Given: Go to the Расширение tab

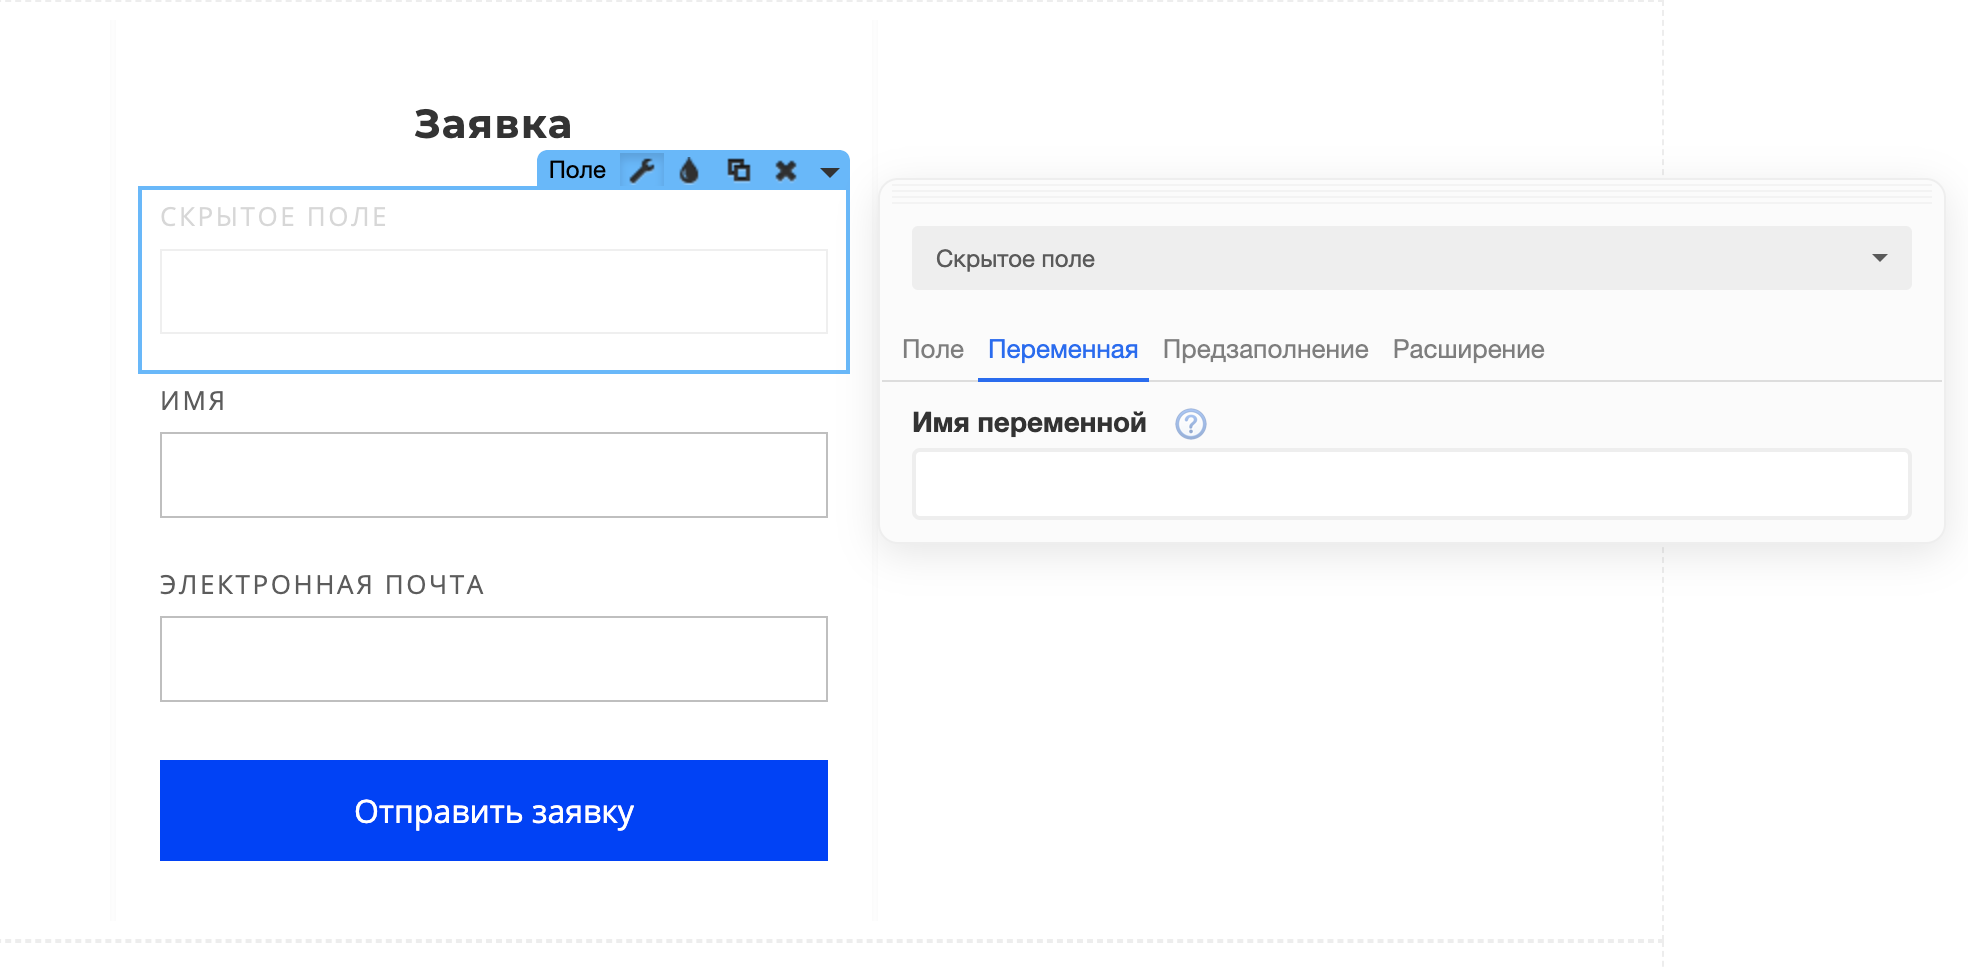Looking at the screenshot, I should (x=1468, y=349).
